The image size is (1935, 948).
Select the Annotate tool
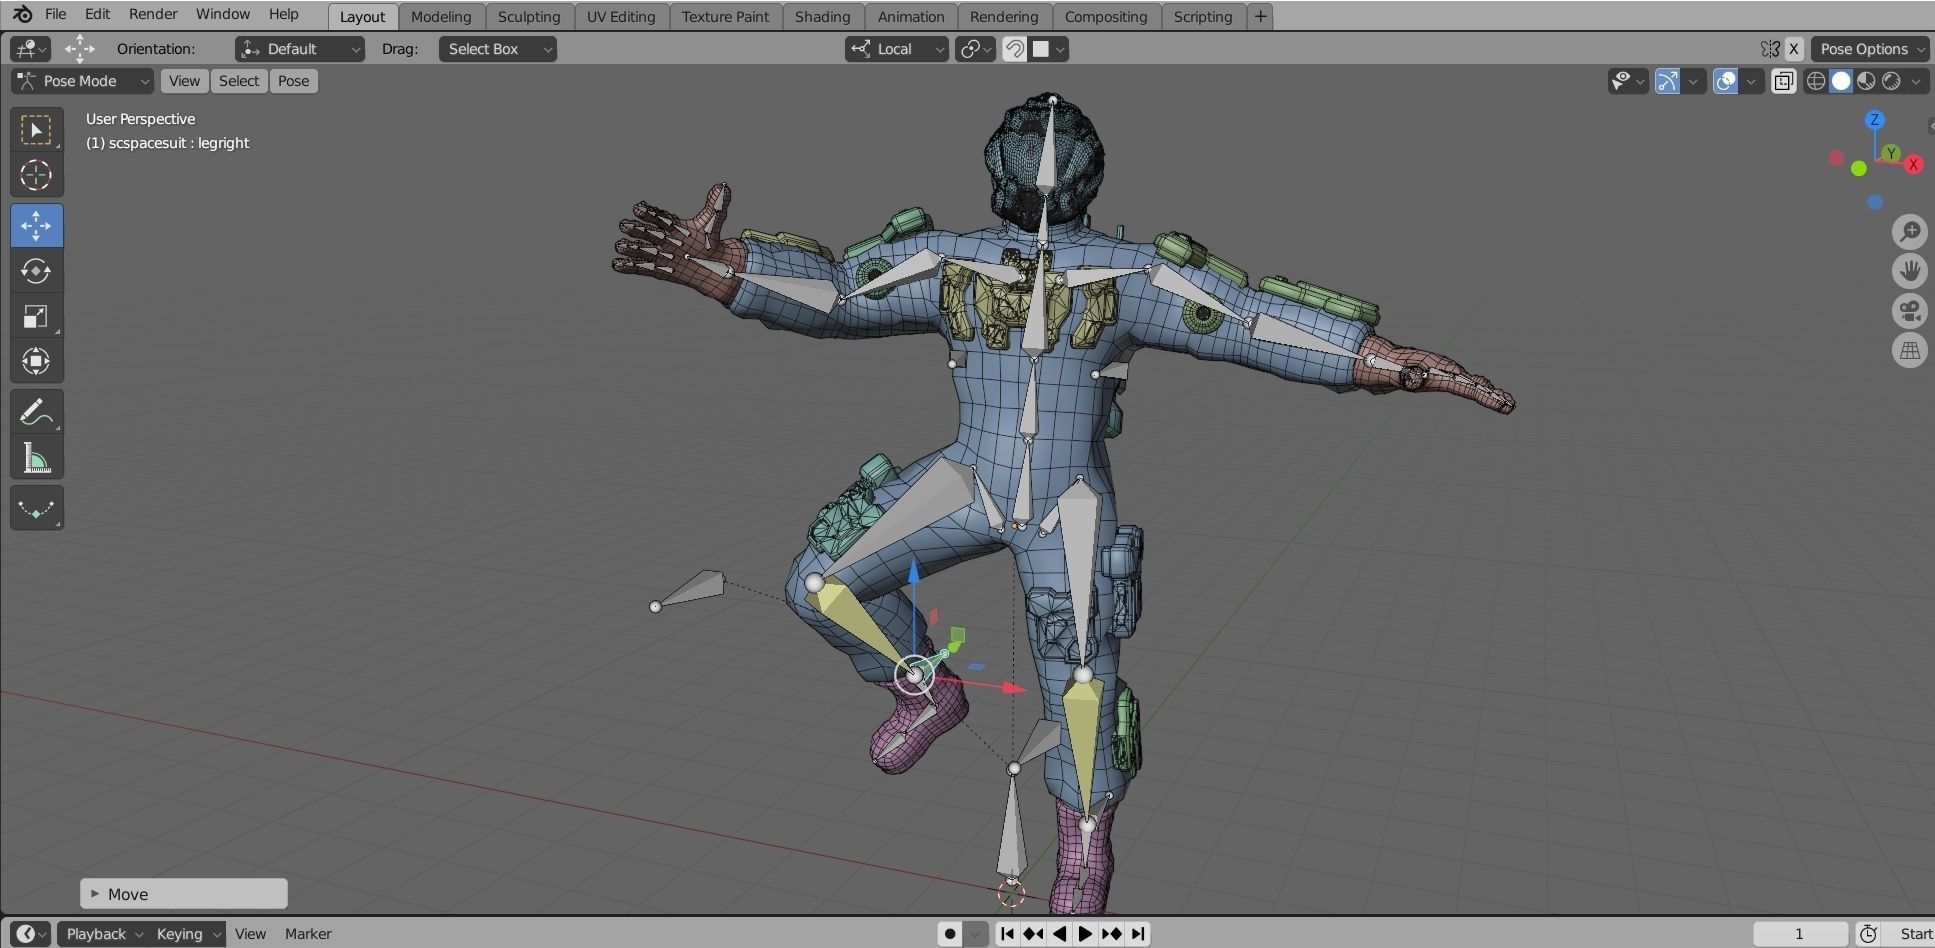[x=36, y=411]
